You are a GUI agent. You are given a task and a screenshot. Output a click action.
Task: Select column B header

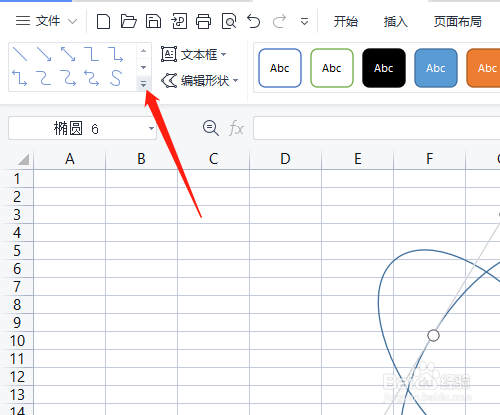pyautogui.click(x=141, y=159)
